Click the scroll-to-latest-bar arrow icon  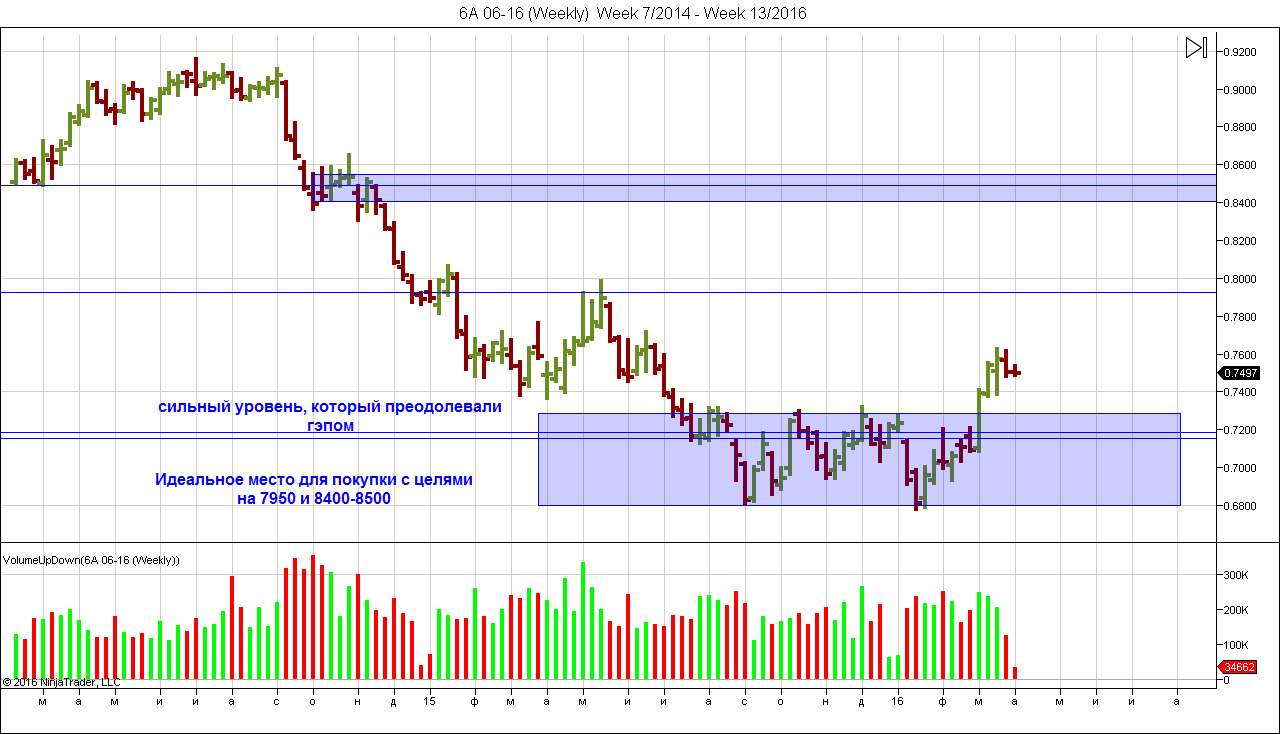(1197, 48)
